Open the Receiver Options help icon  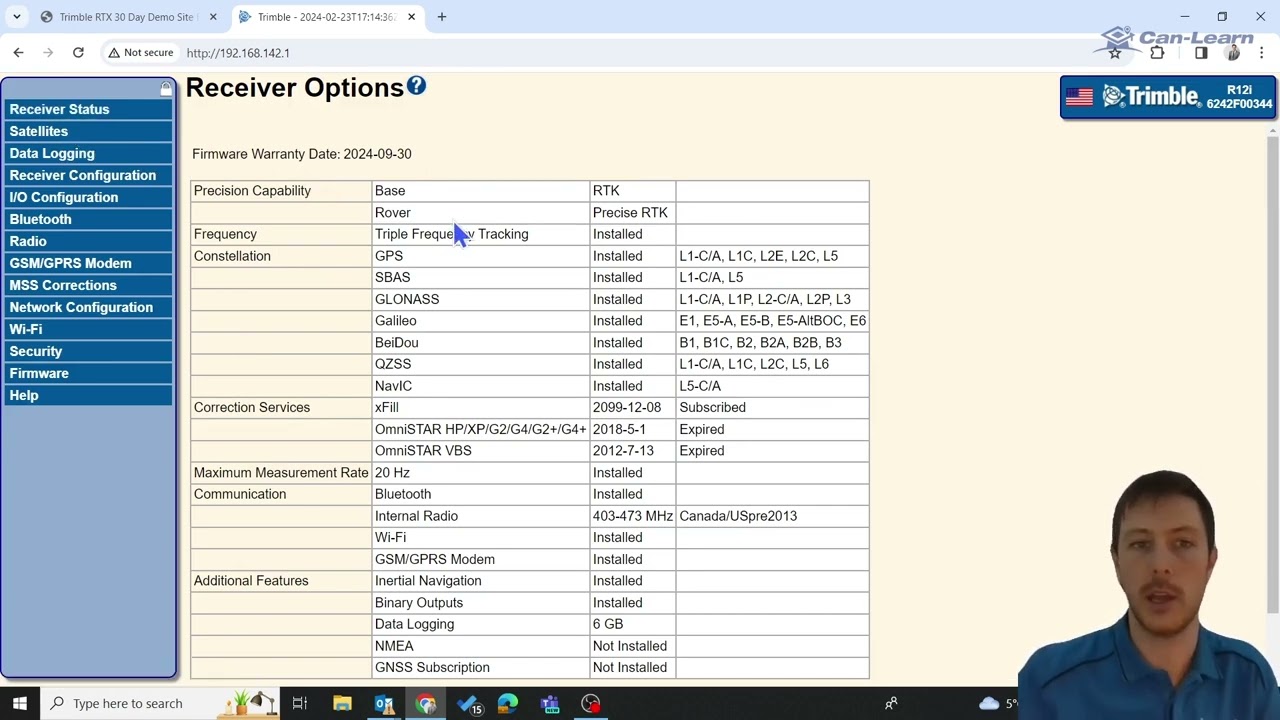(416, 87)
